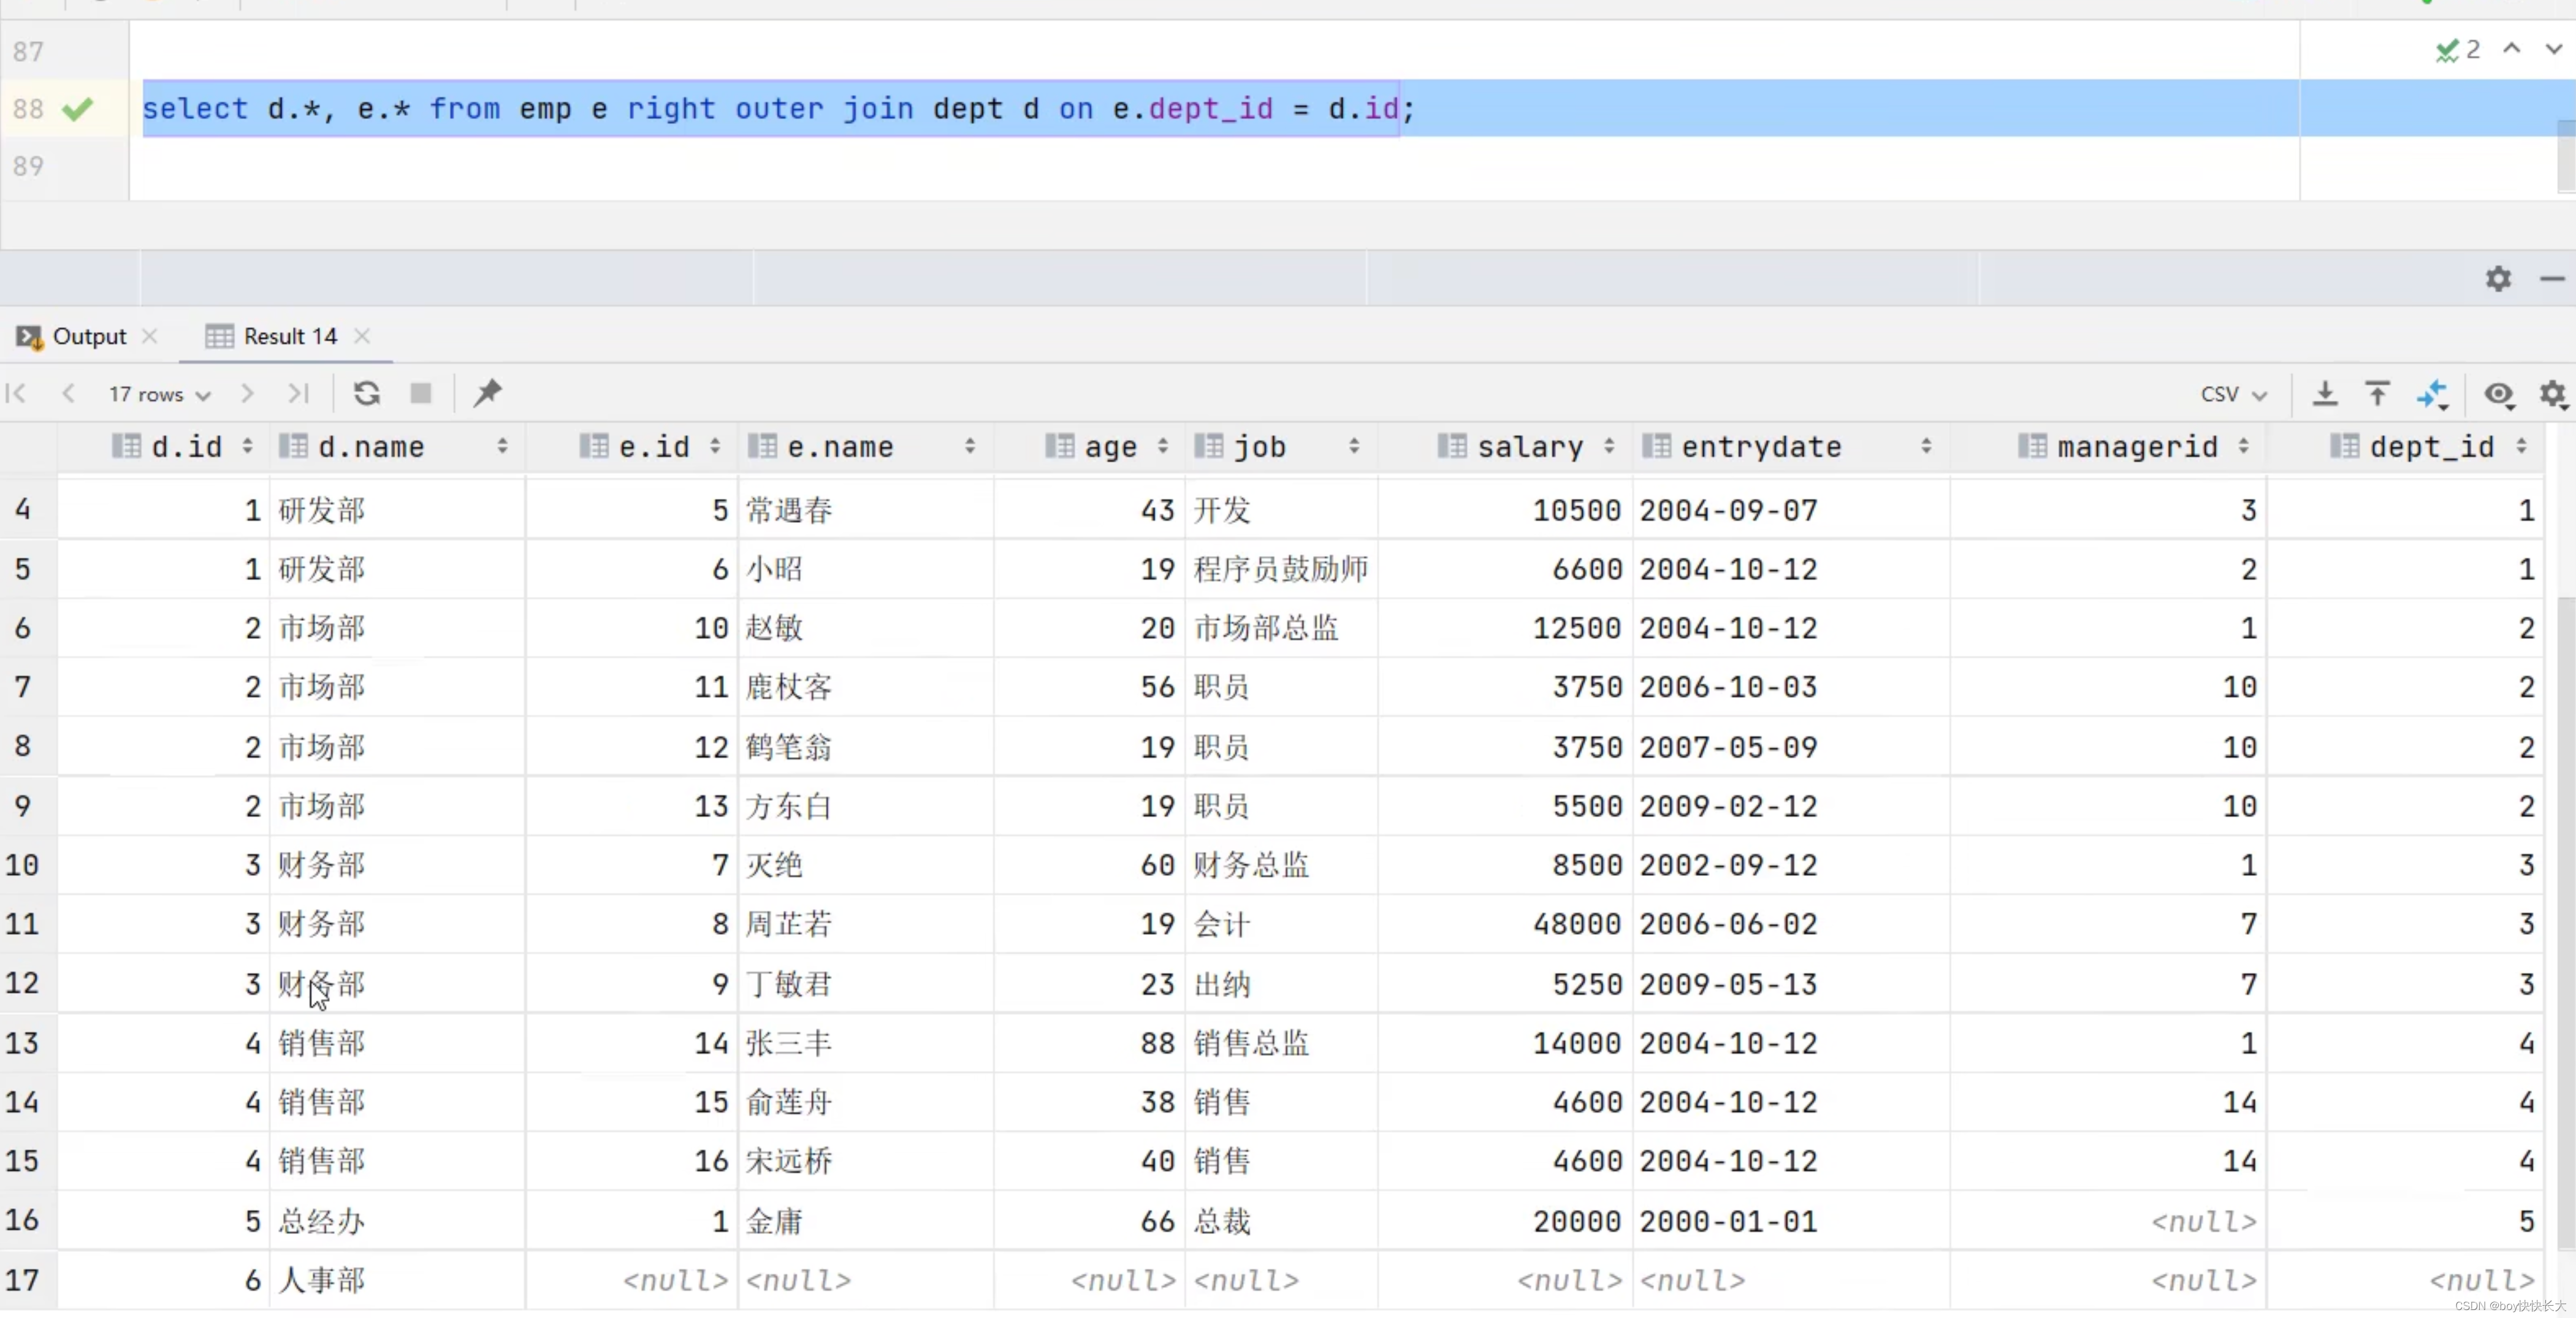The width and height of the screenshot is (2576, 1318).
Task: Select cell '程序员鼓励师' in job column
Action: [1280, 569]
